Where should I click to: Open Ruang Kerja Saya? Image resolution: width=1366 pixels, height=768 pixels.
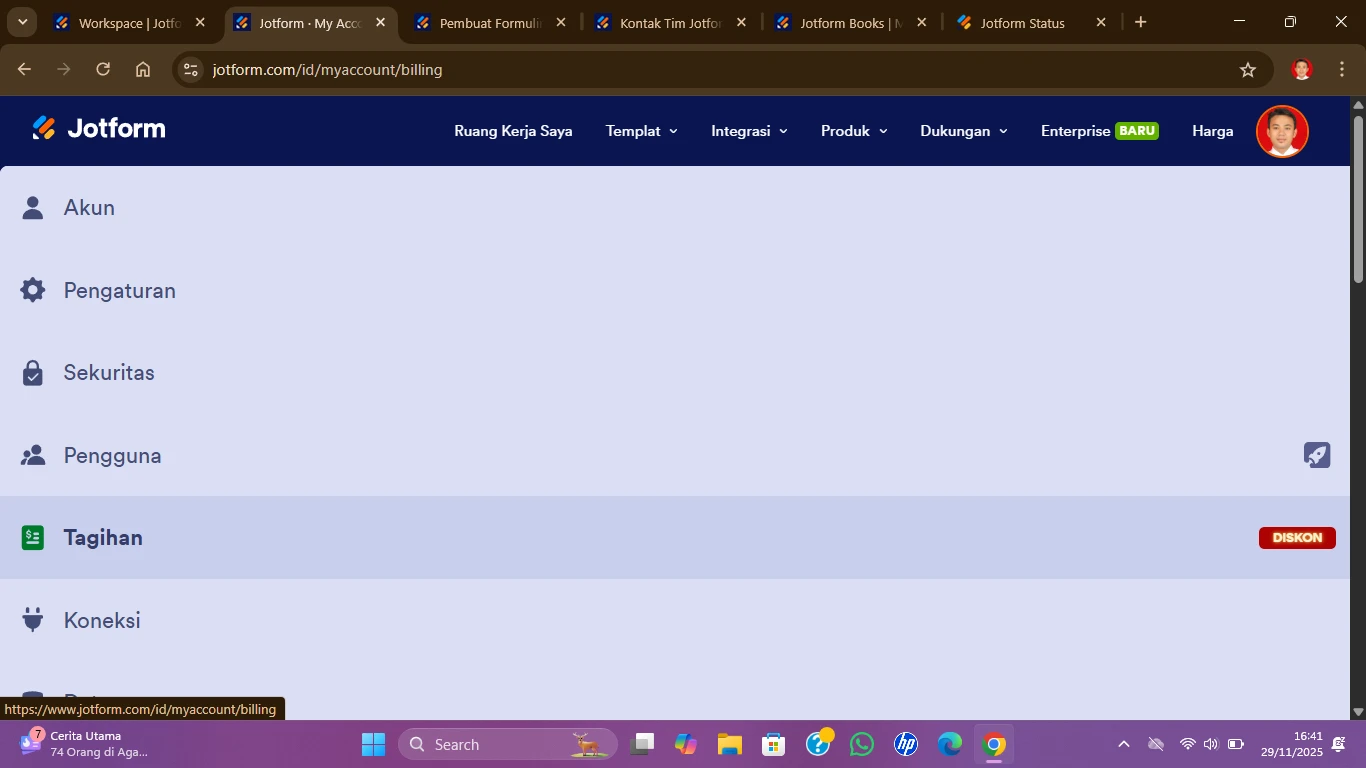tap(512, 131)
